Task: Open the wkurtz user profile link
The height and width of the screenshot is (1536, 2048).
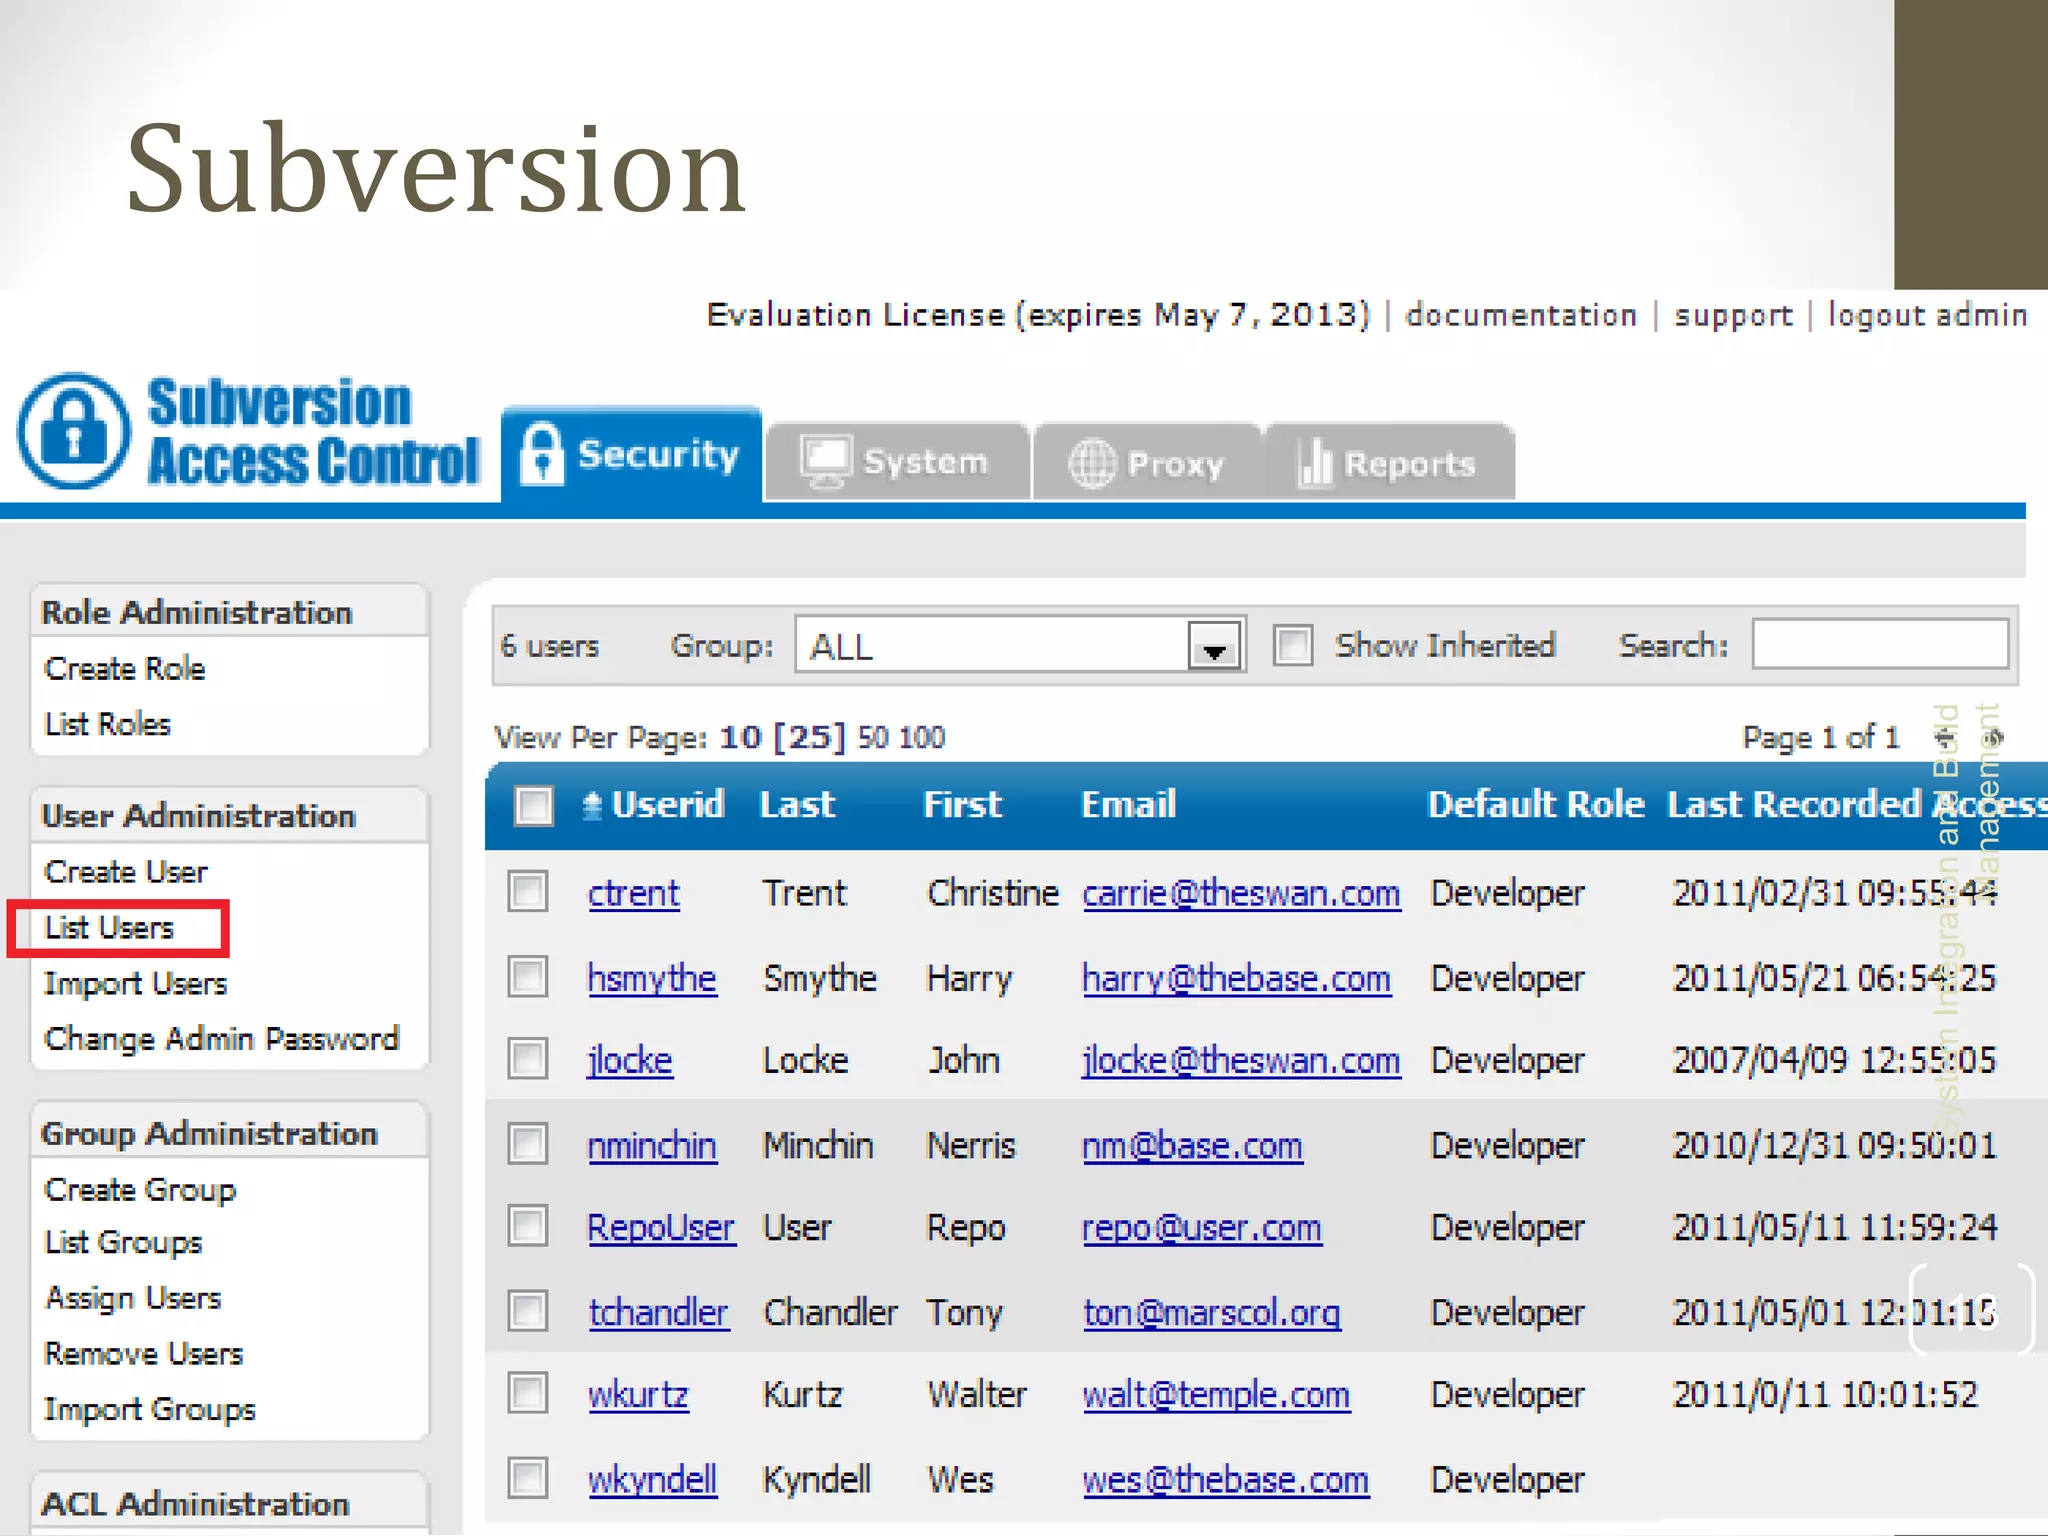Action: 639,1394
